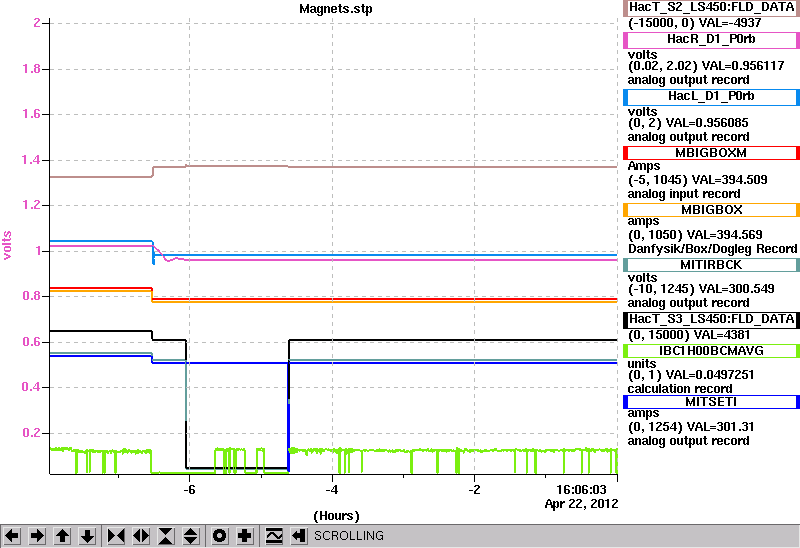800x548 pixels.
Task: Select the HacL_D1_P0rb legend box
Action: 711,96
